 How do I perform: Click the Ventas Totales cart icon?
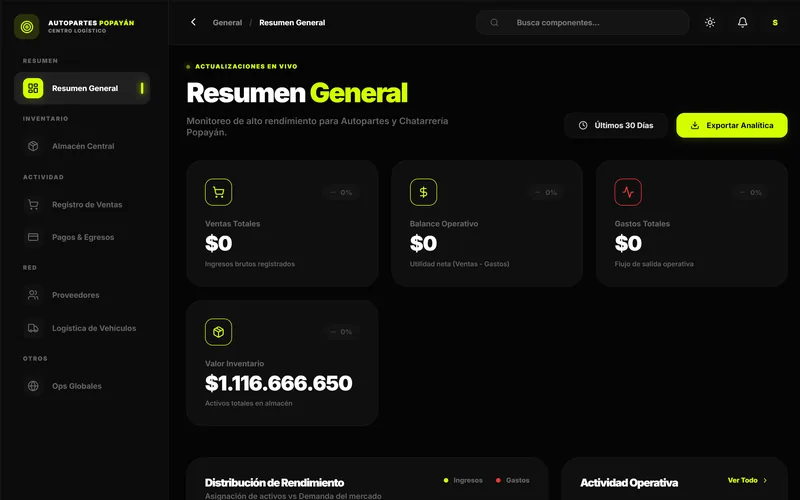point(218,192)
